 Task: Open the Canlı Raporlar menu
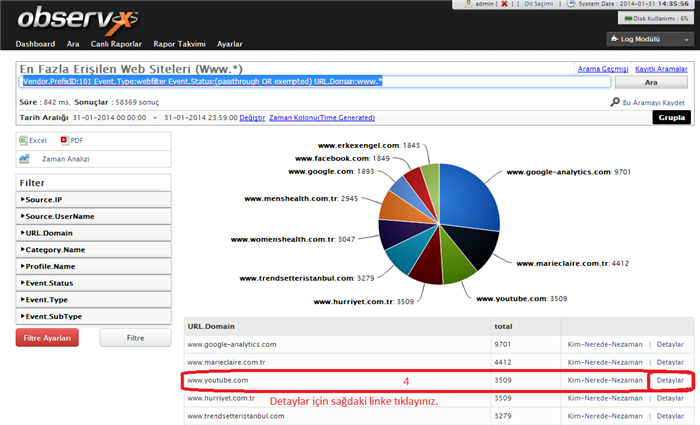(116, 44)
